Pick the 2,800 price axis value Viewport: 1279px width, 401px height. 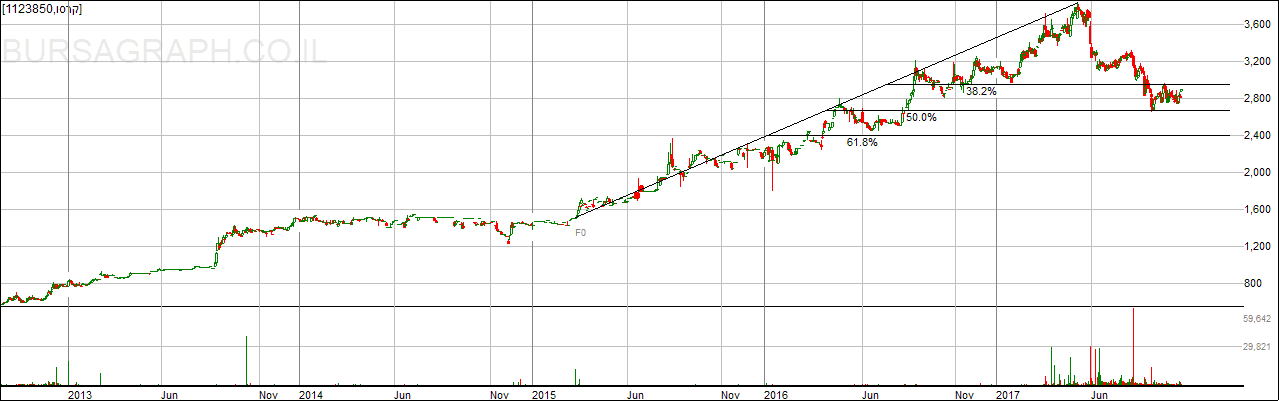[1253, 98]
